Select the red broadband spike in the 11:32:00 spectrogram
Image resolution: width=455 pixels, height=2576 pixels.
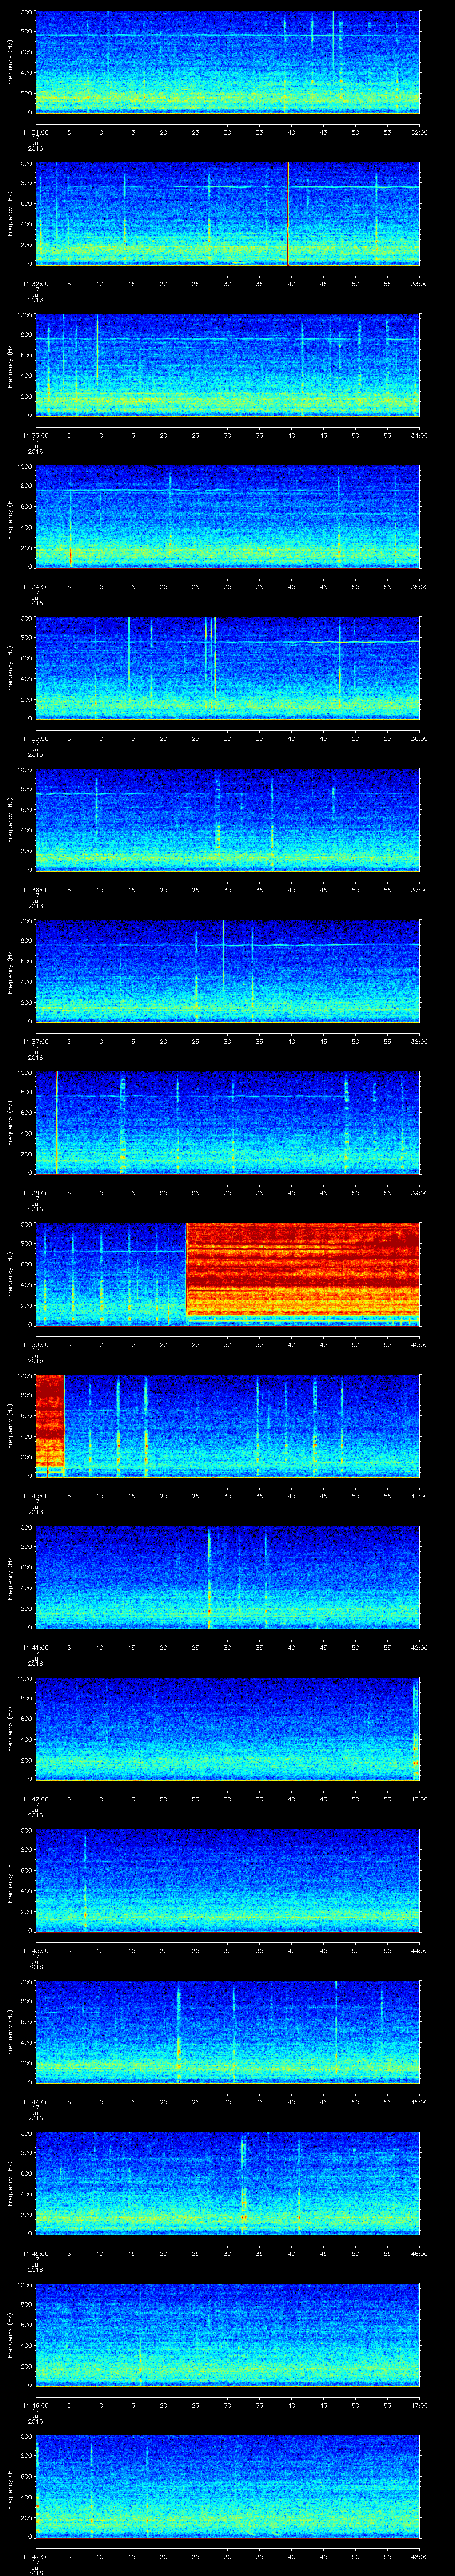click(288, 213)
